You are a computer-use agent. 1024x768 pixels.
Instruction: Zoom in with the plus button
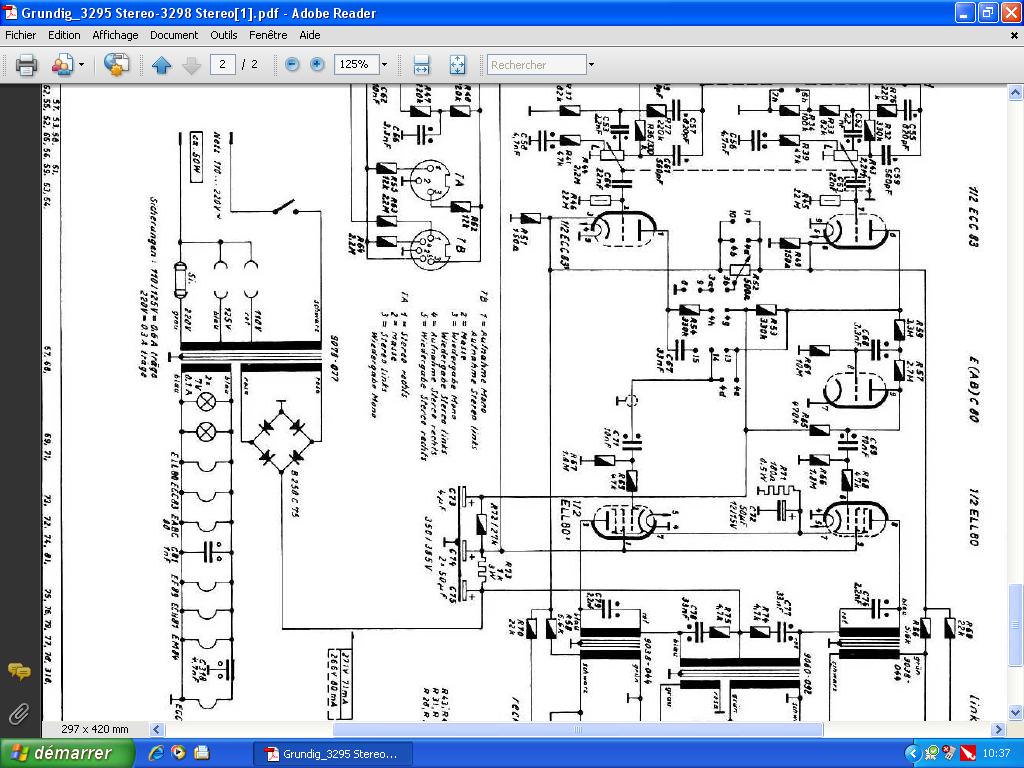[x=317, y=64]
